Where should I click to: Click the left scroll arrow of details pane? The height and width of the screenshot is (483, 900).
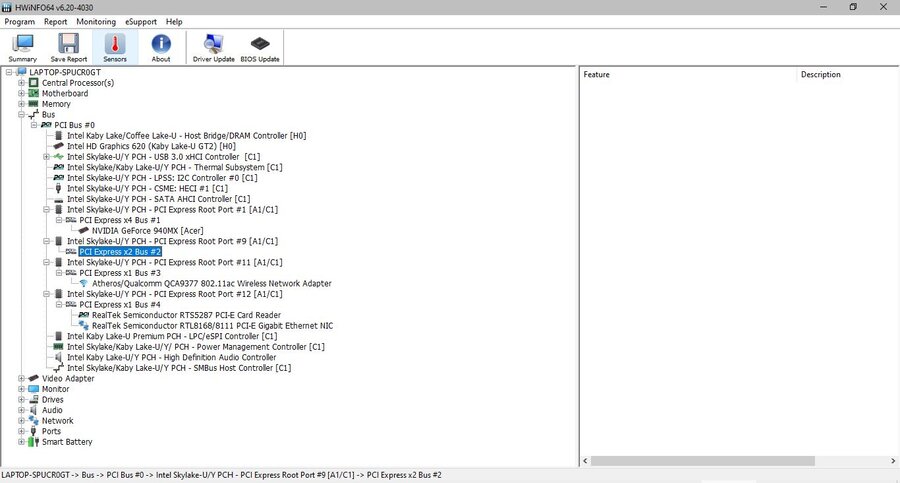[585, 461]
